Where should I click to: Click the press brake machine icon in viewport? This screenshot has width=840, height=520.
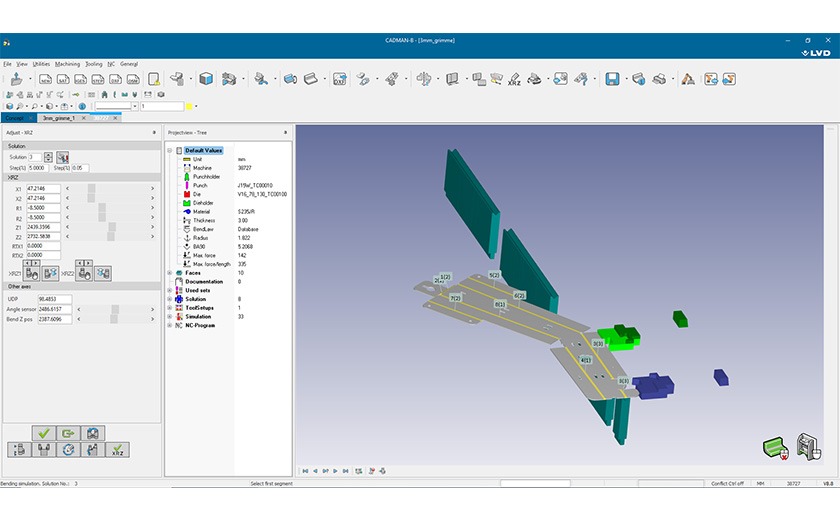click(809, 446)
